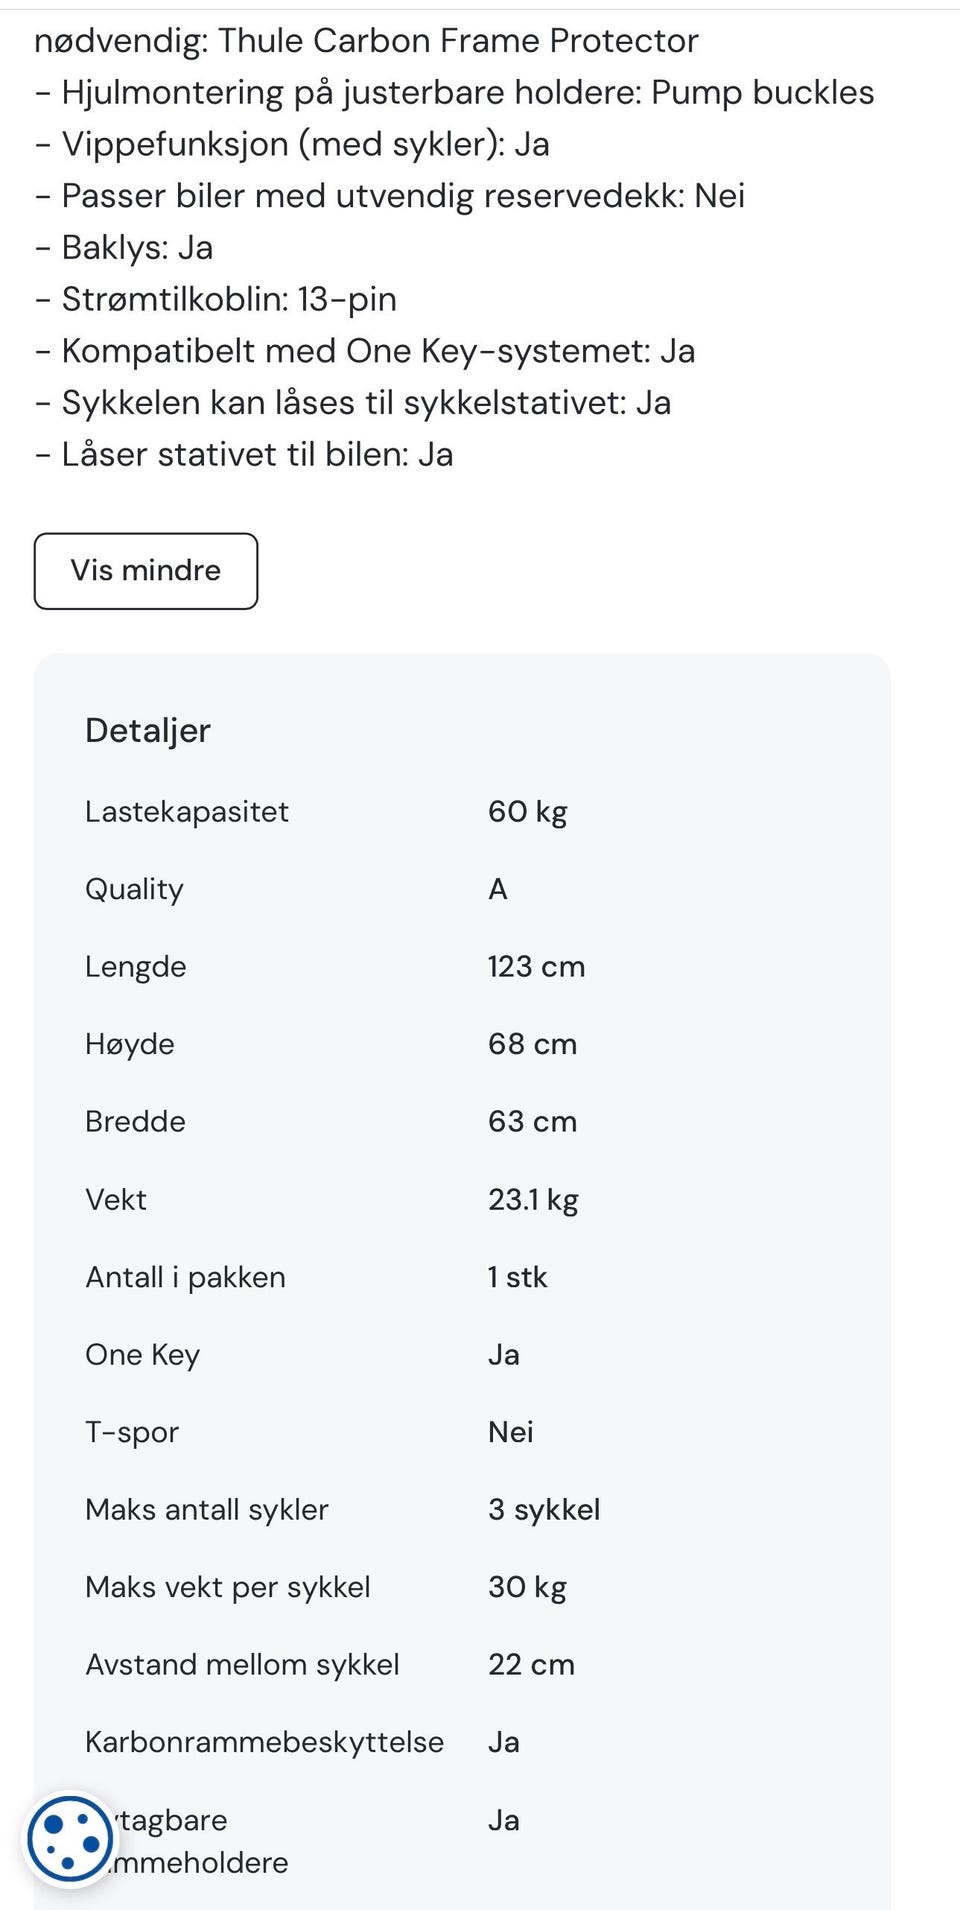Click the Lengde 123 cm value
960x1910 pixels.
(x=536, y=967)
